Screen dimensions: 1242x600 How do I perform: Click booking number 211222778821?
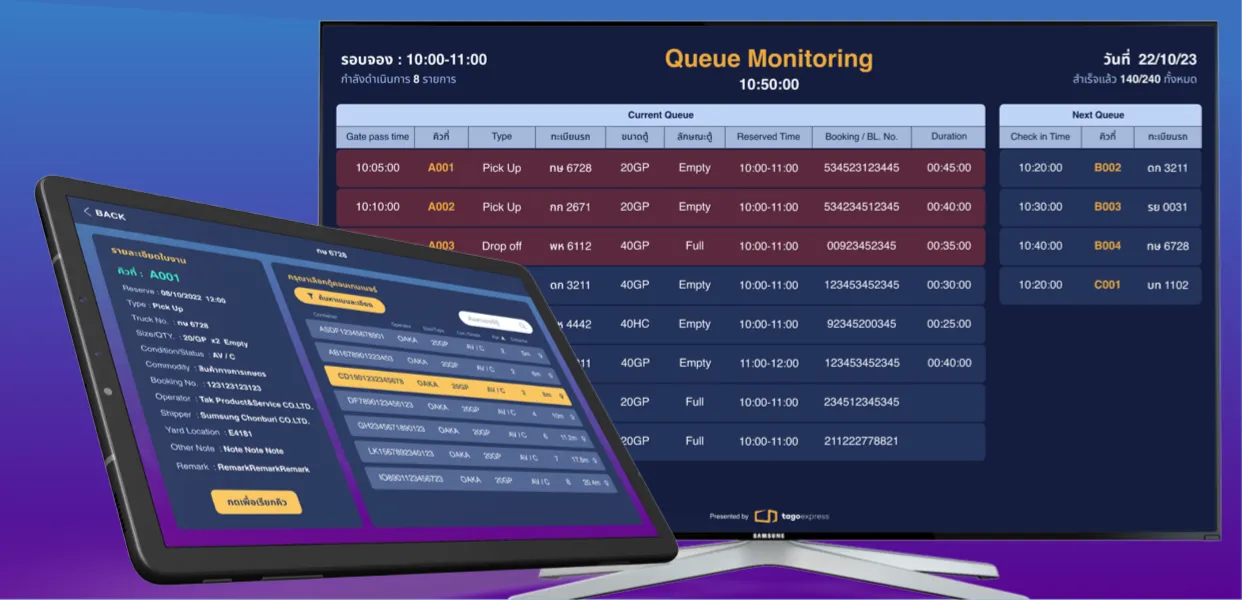[x=861, y=441]
